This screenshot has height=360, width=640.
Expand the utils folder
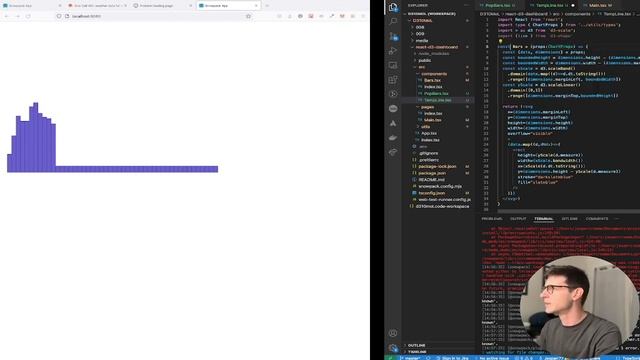point(437,127)
